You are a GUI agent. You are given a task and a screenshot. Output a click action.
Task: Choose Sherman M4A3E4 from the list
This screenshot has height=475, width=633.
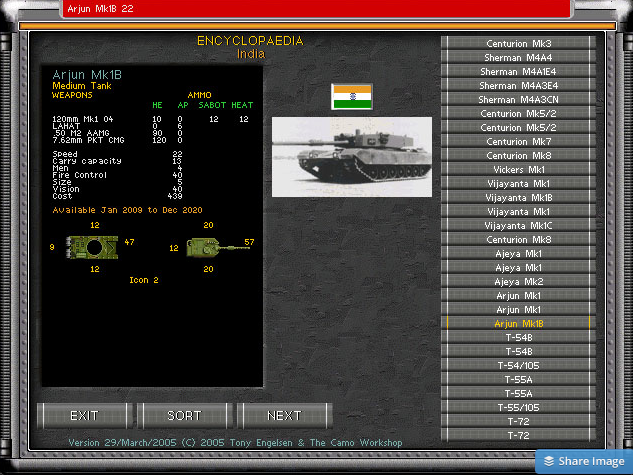tap(518, 86)
